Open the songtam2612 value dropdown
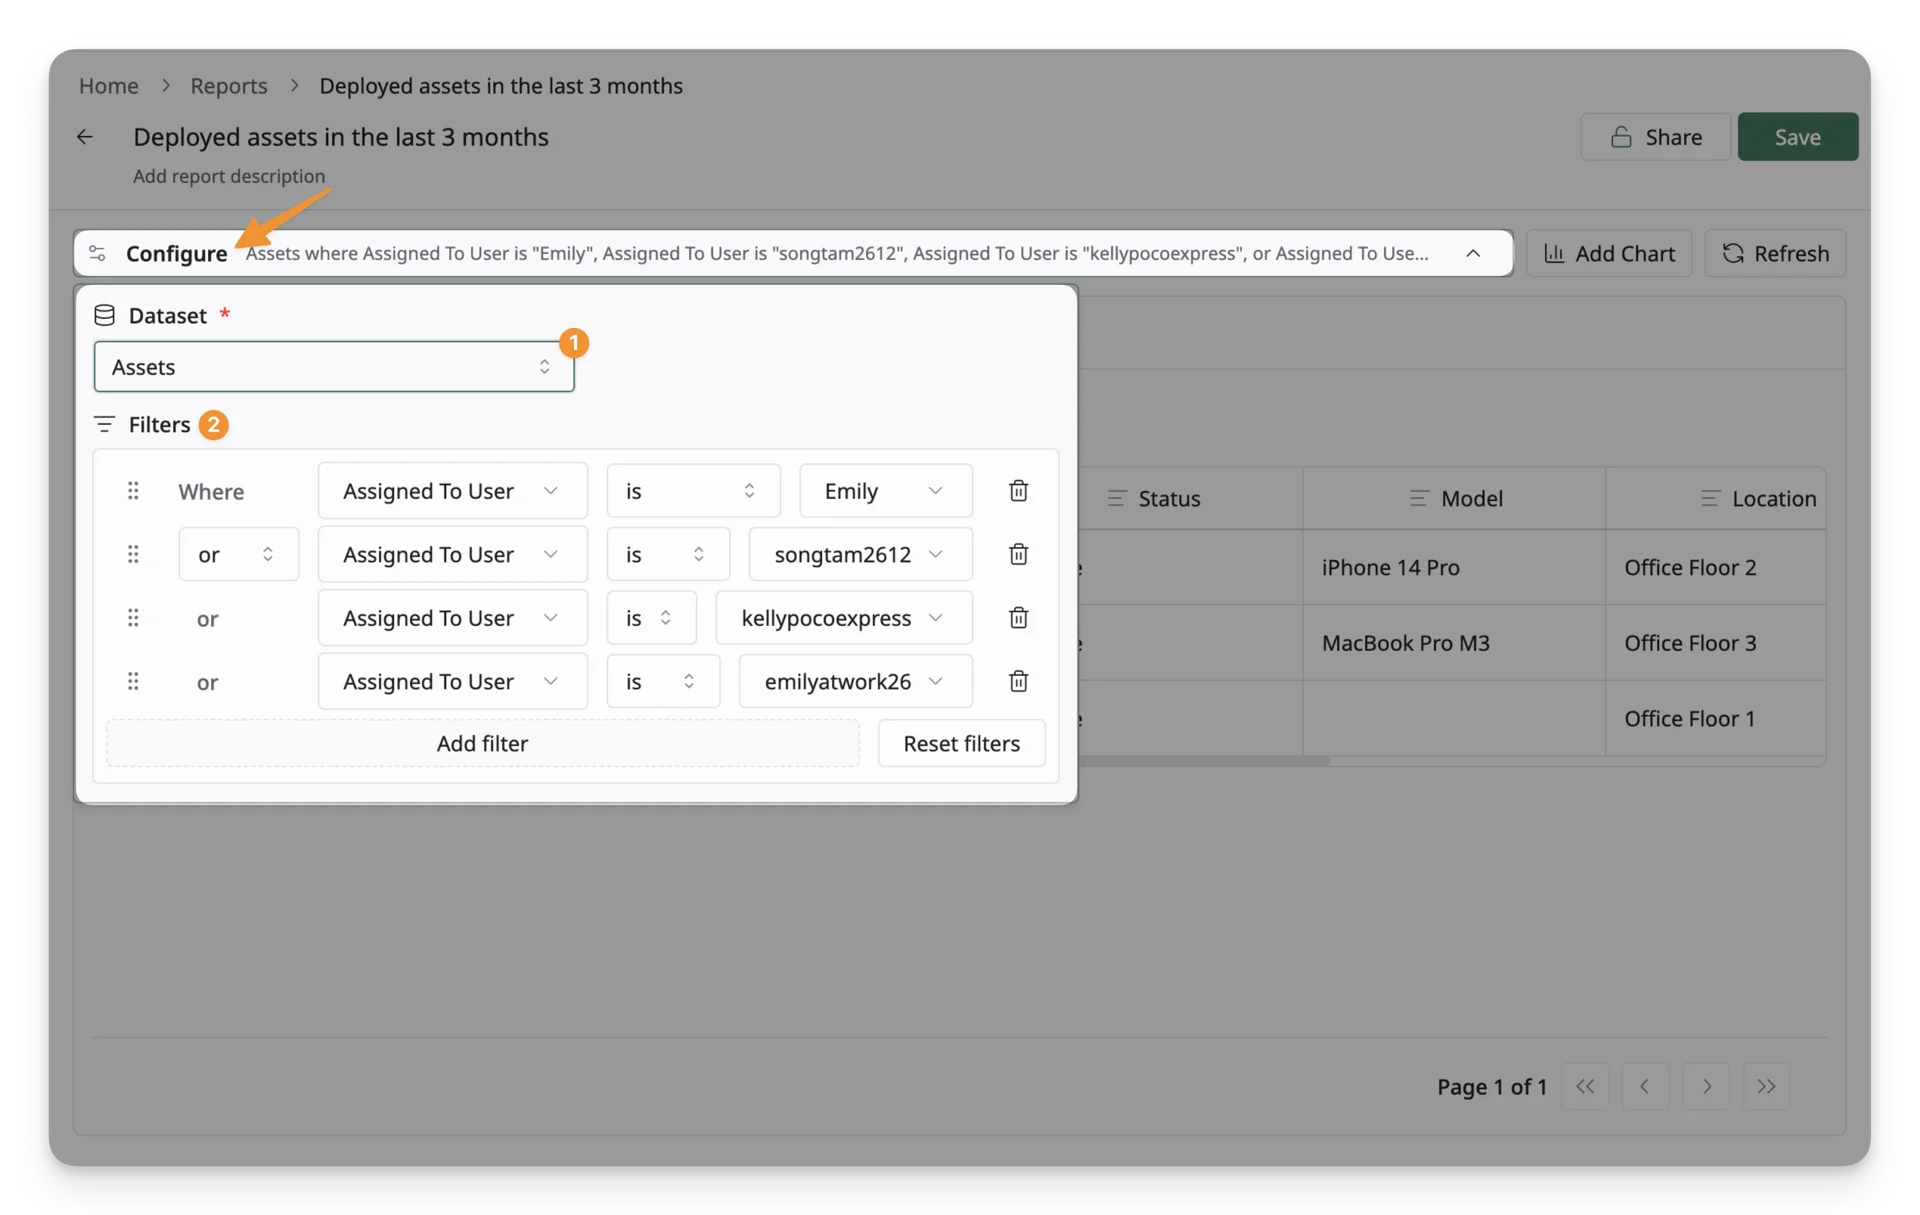 pyautogui.click(x=860, y=554)
